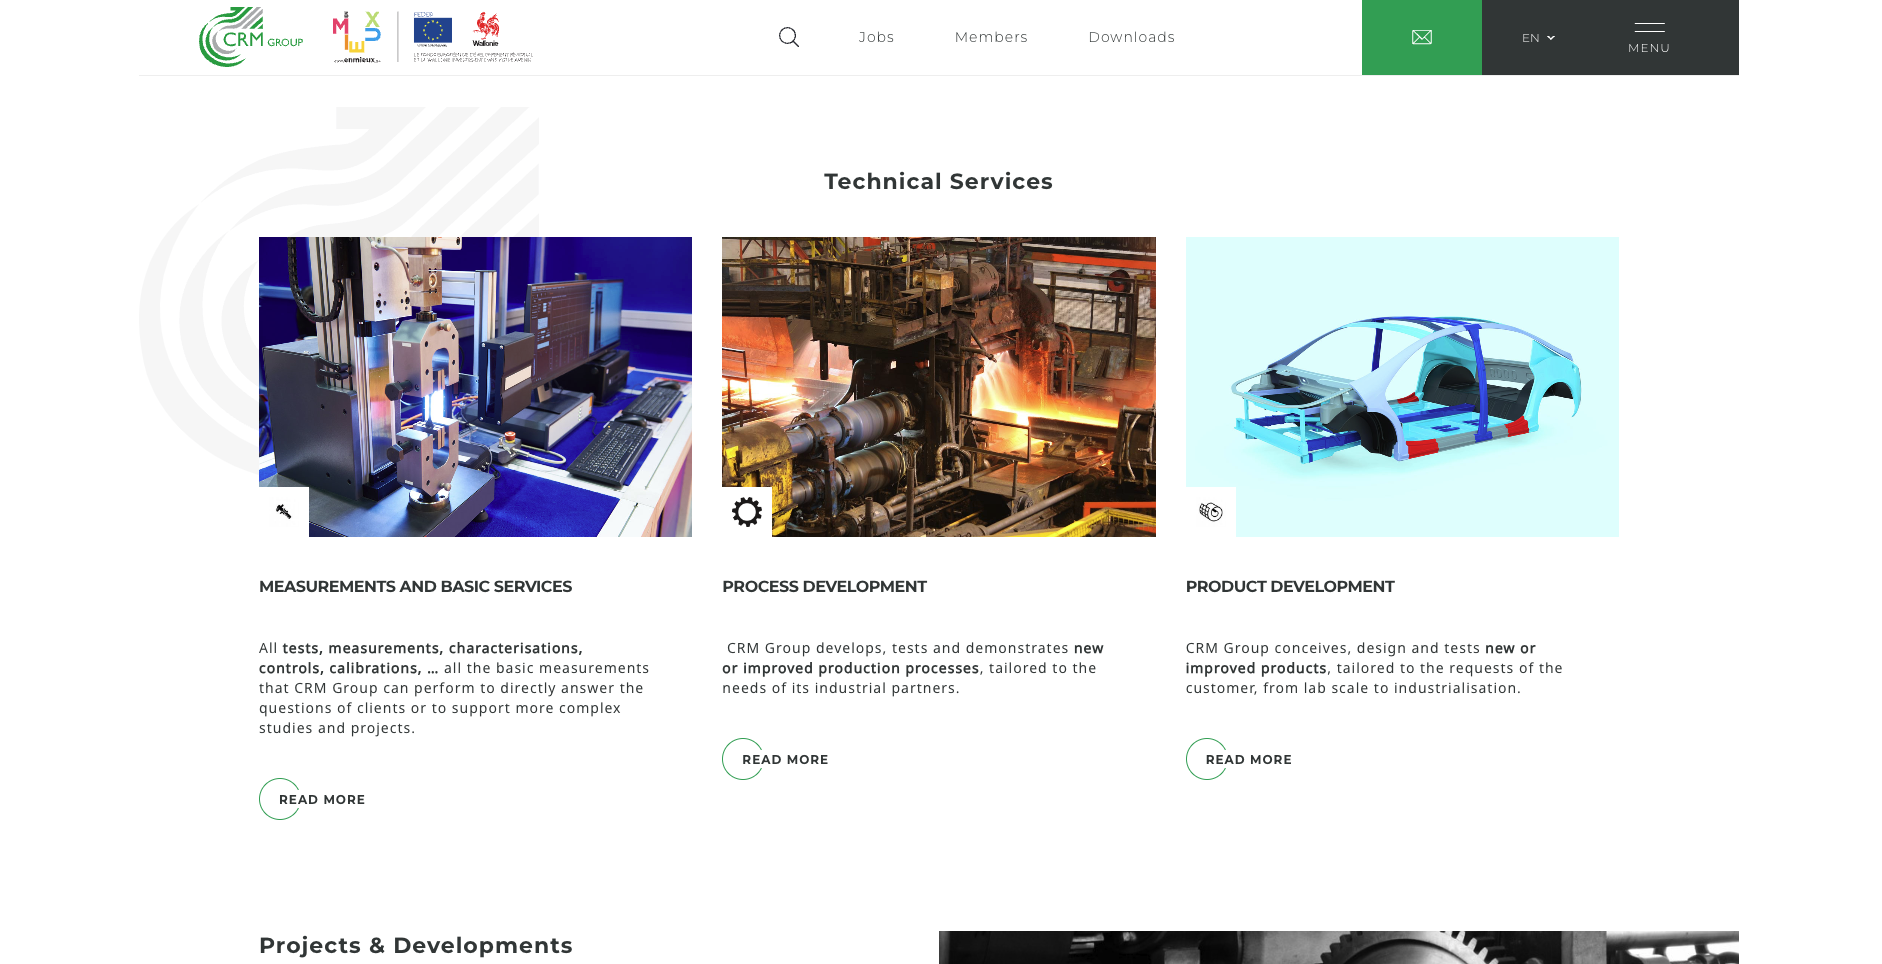
Task: Click the enmieux.be logo
Action: click(357, 32)
